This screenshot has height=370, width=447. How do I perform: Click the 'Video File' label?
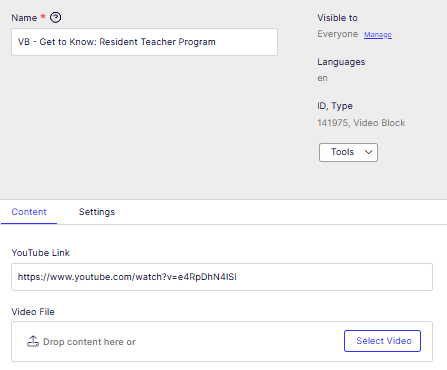click(33, 312)
